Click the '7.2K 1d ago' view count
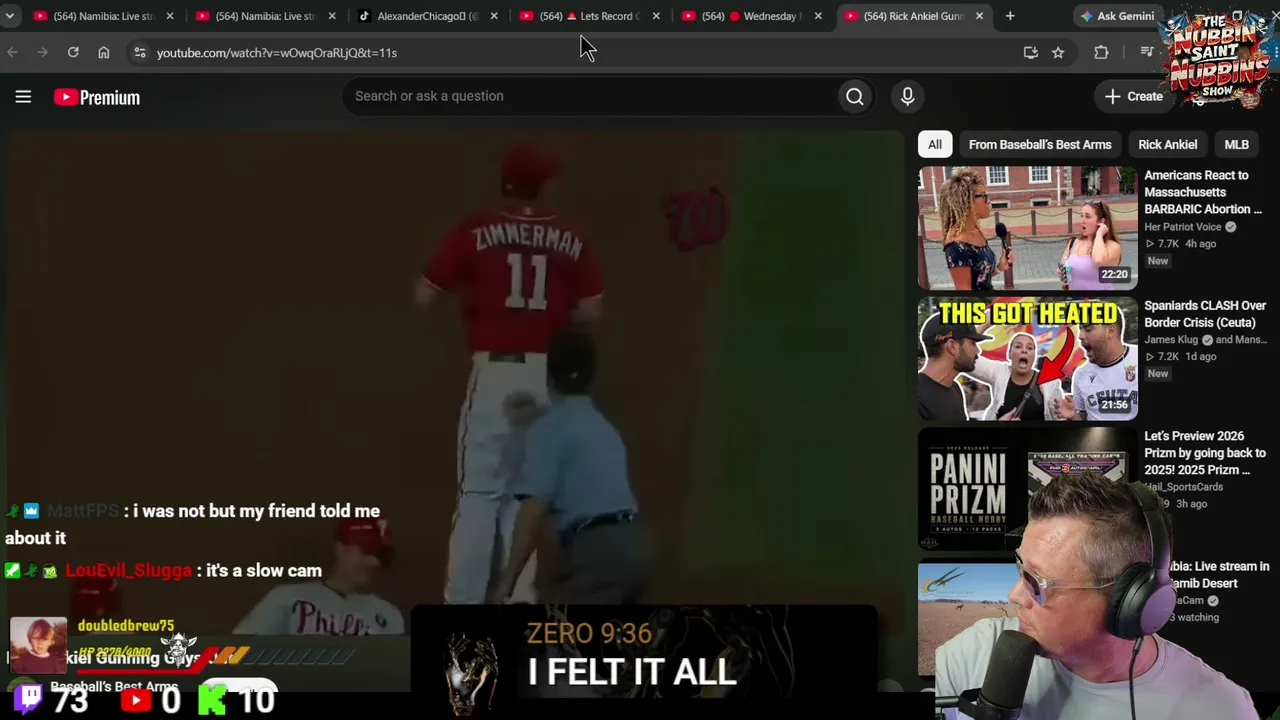 (1180, 357)
